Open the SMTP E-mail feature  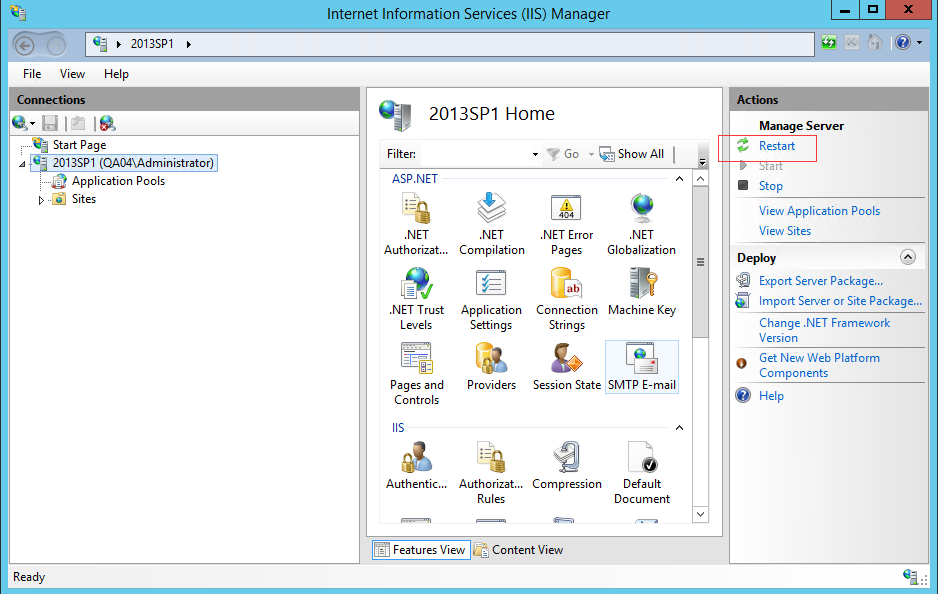click(x=641, y=360)
